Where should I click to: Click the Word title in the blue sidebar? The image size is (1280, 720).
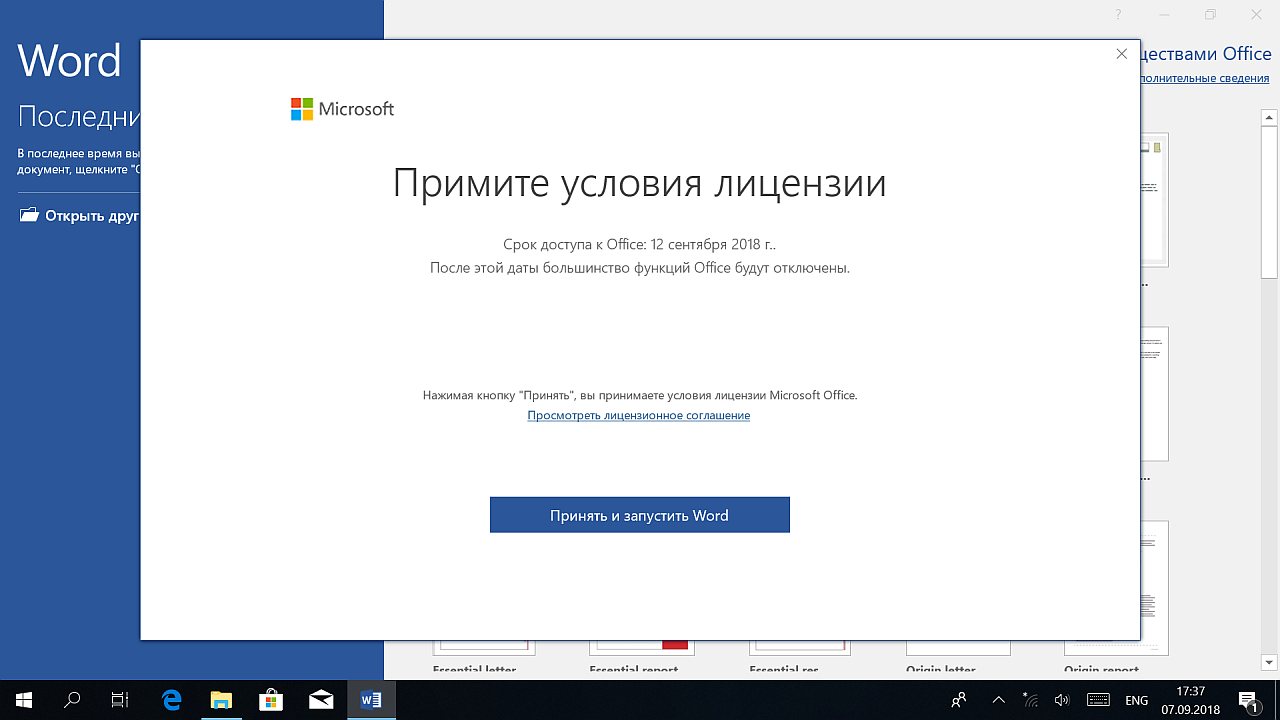(x=69, y=61)
